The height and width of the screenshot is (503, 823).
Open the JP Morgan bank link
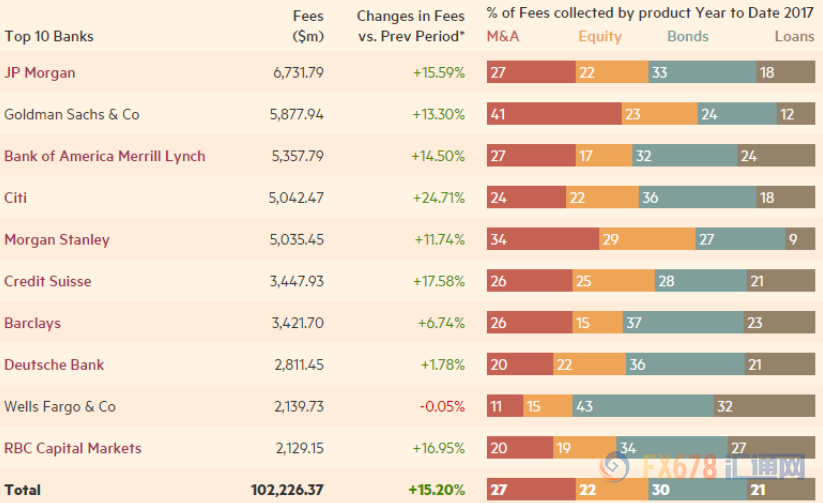[x=40, y=72]
